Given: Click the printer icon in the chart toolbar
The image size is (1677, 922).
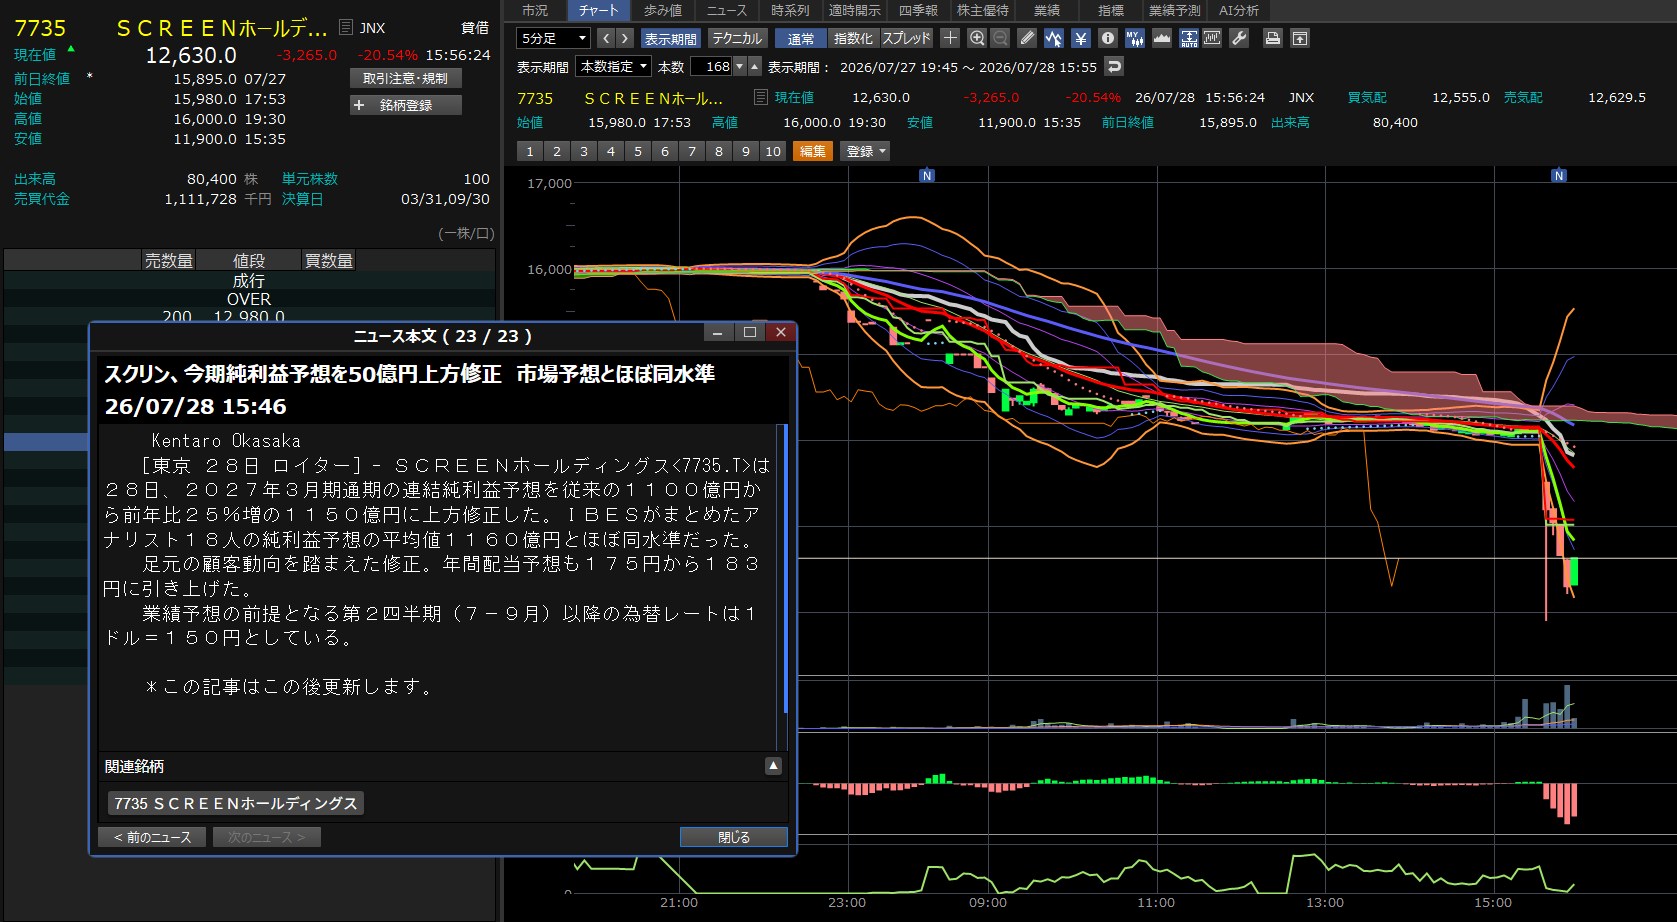Looking at the screenshot, I should 1272,38.
